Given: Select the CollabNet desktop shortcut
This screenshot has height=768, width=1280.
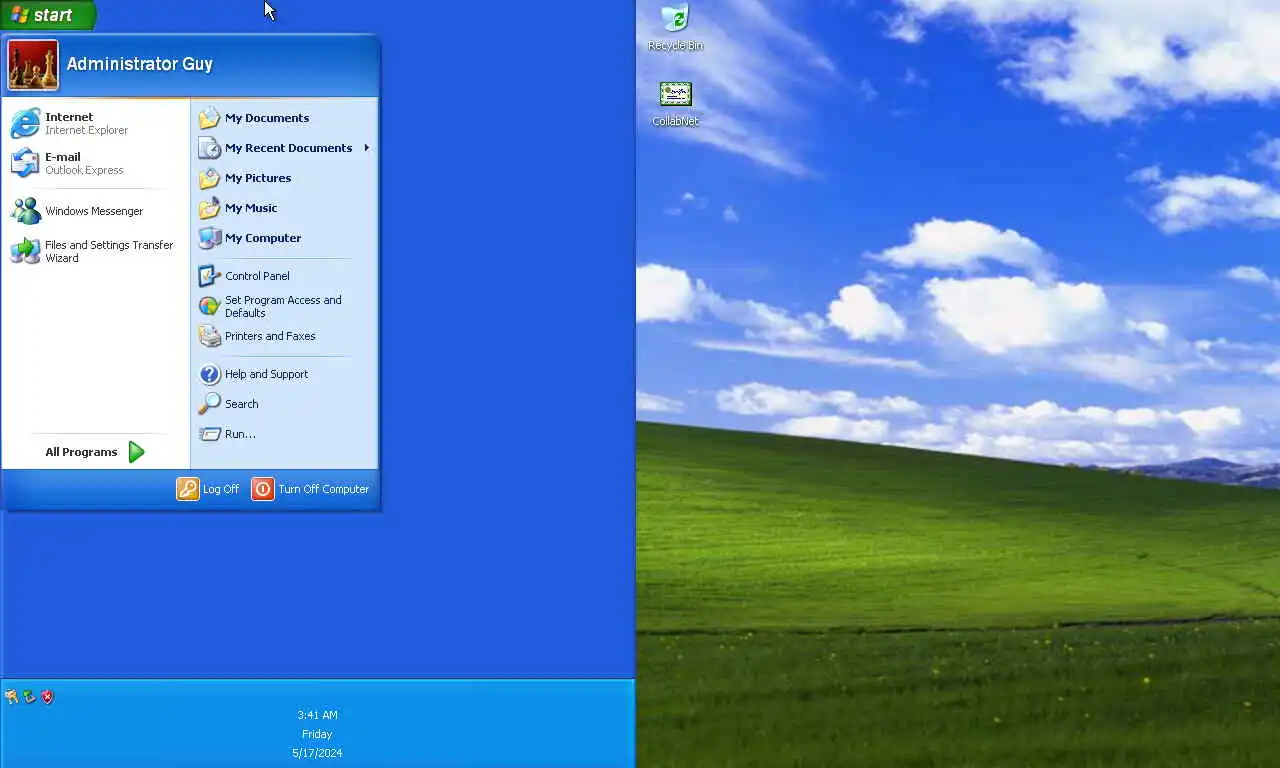Looking at the screenshot, I should click(676, 104).
